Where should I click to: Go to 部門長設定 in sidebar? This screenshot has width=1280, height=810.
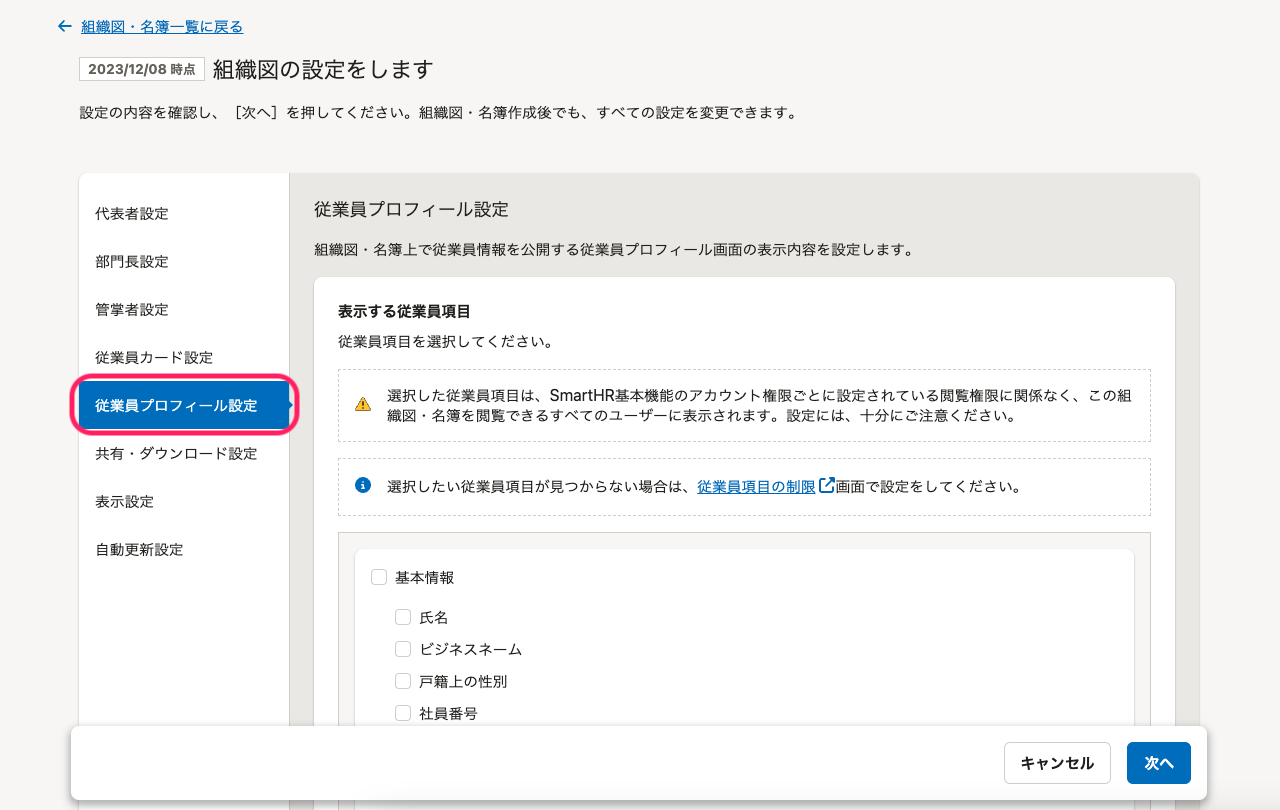[x=132, y=262]
